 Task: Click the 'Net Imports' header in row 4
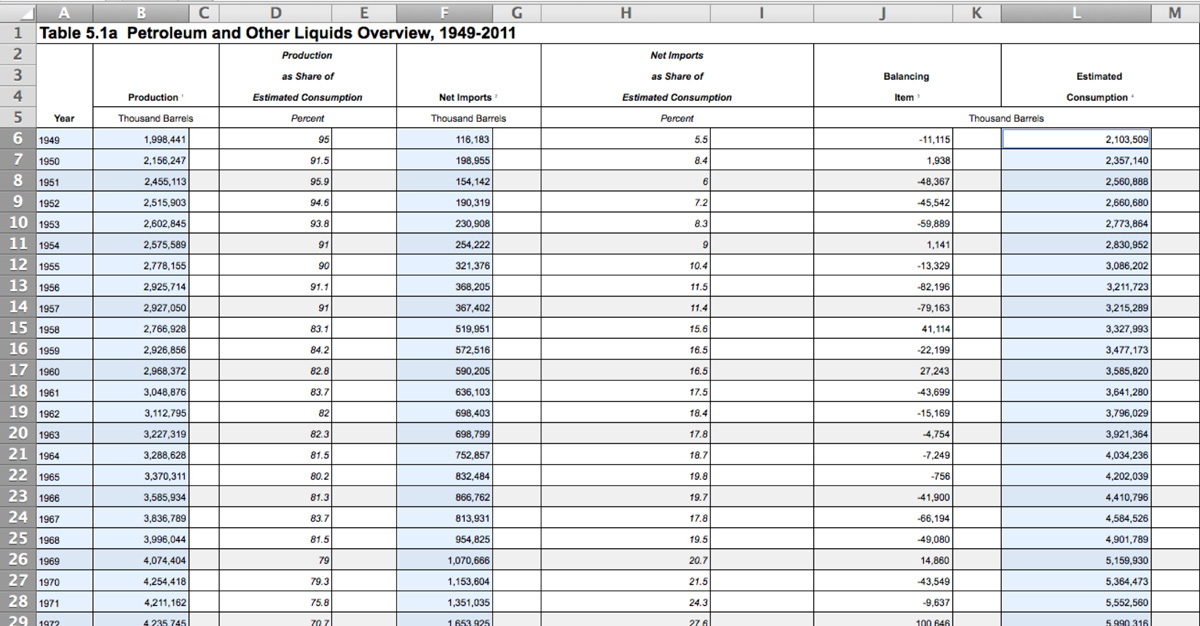click(x=469, y=97)
